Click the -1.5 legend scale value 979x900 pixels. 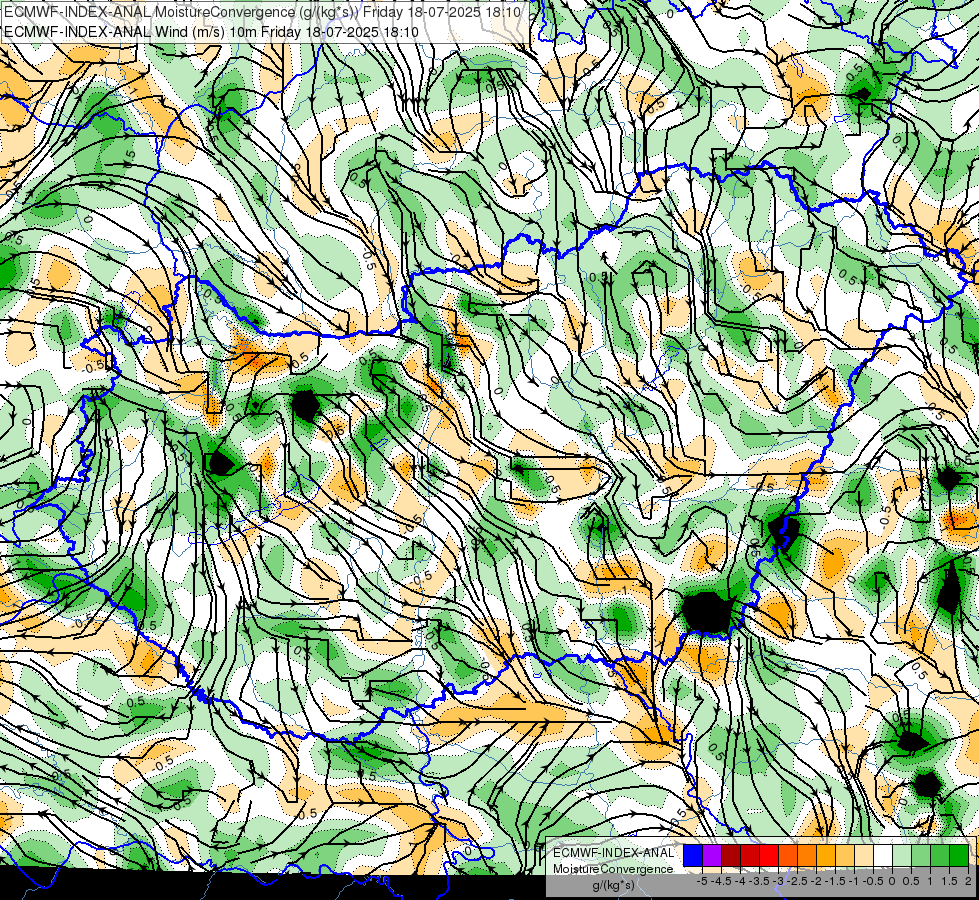pos(835,881)
